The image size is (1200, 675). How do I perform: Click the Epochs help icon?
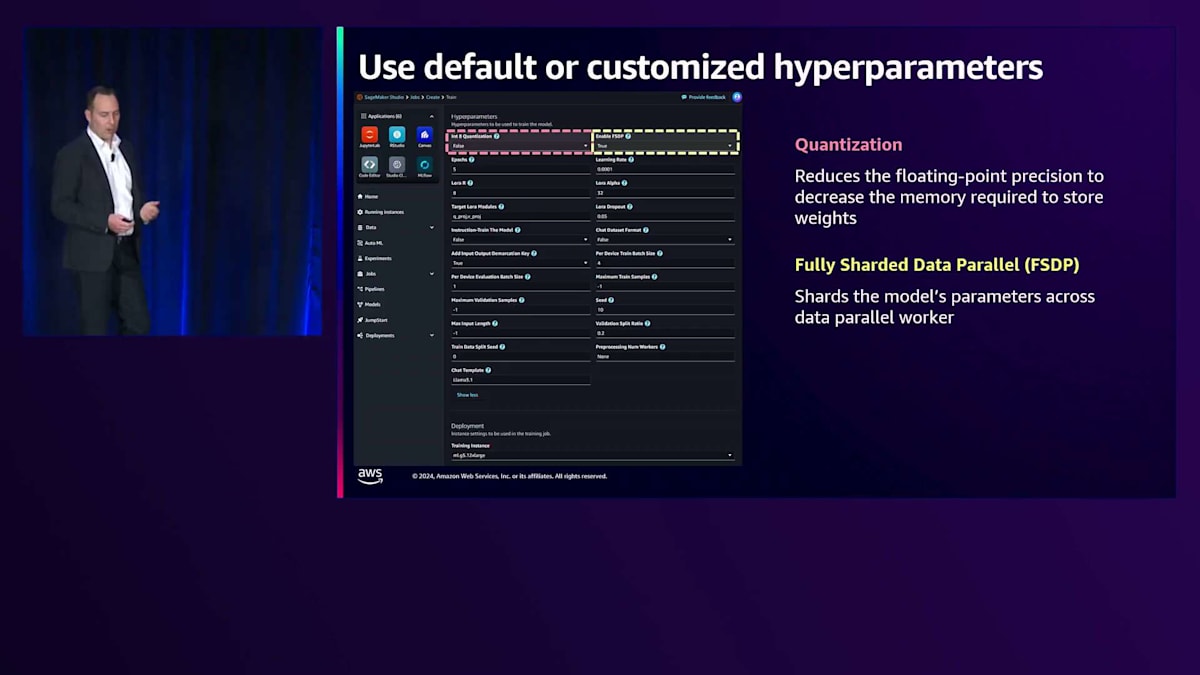pos(472,159)
